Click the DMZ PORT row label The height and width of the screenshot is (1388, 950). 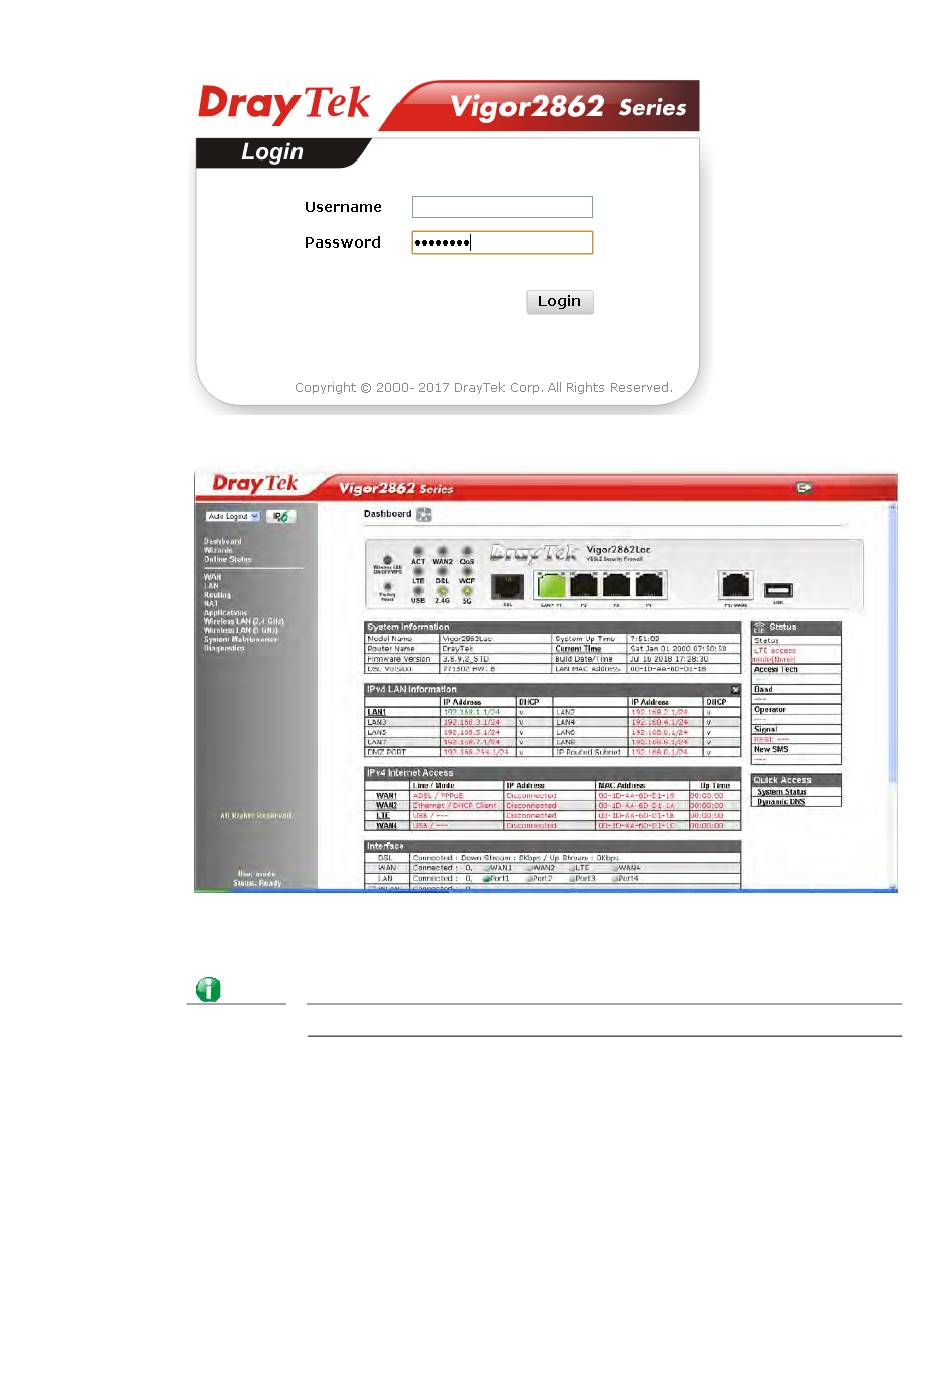coord(387,752)
